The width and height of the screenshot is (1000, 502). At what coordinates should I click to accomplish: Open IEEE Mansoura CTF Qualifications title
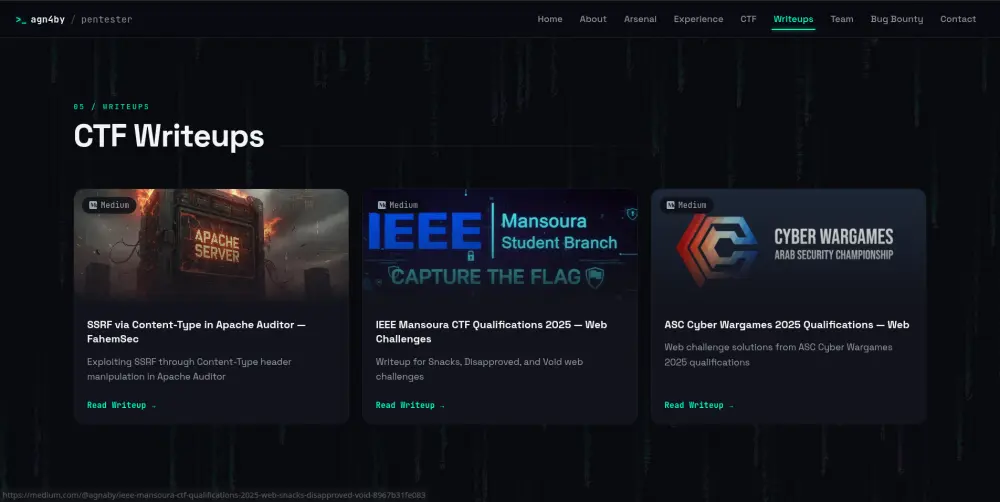(491, 332)
